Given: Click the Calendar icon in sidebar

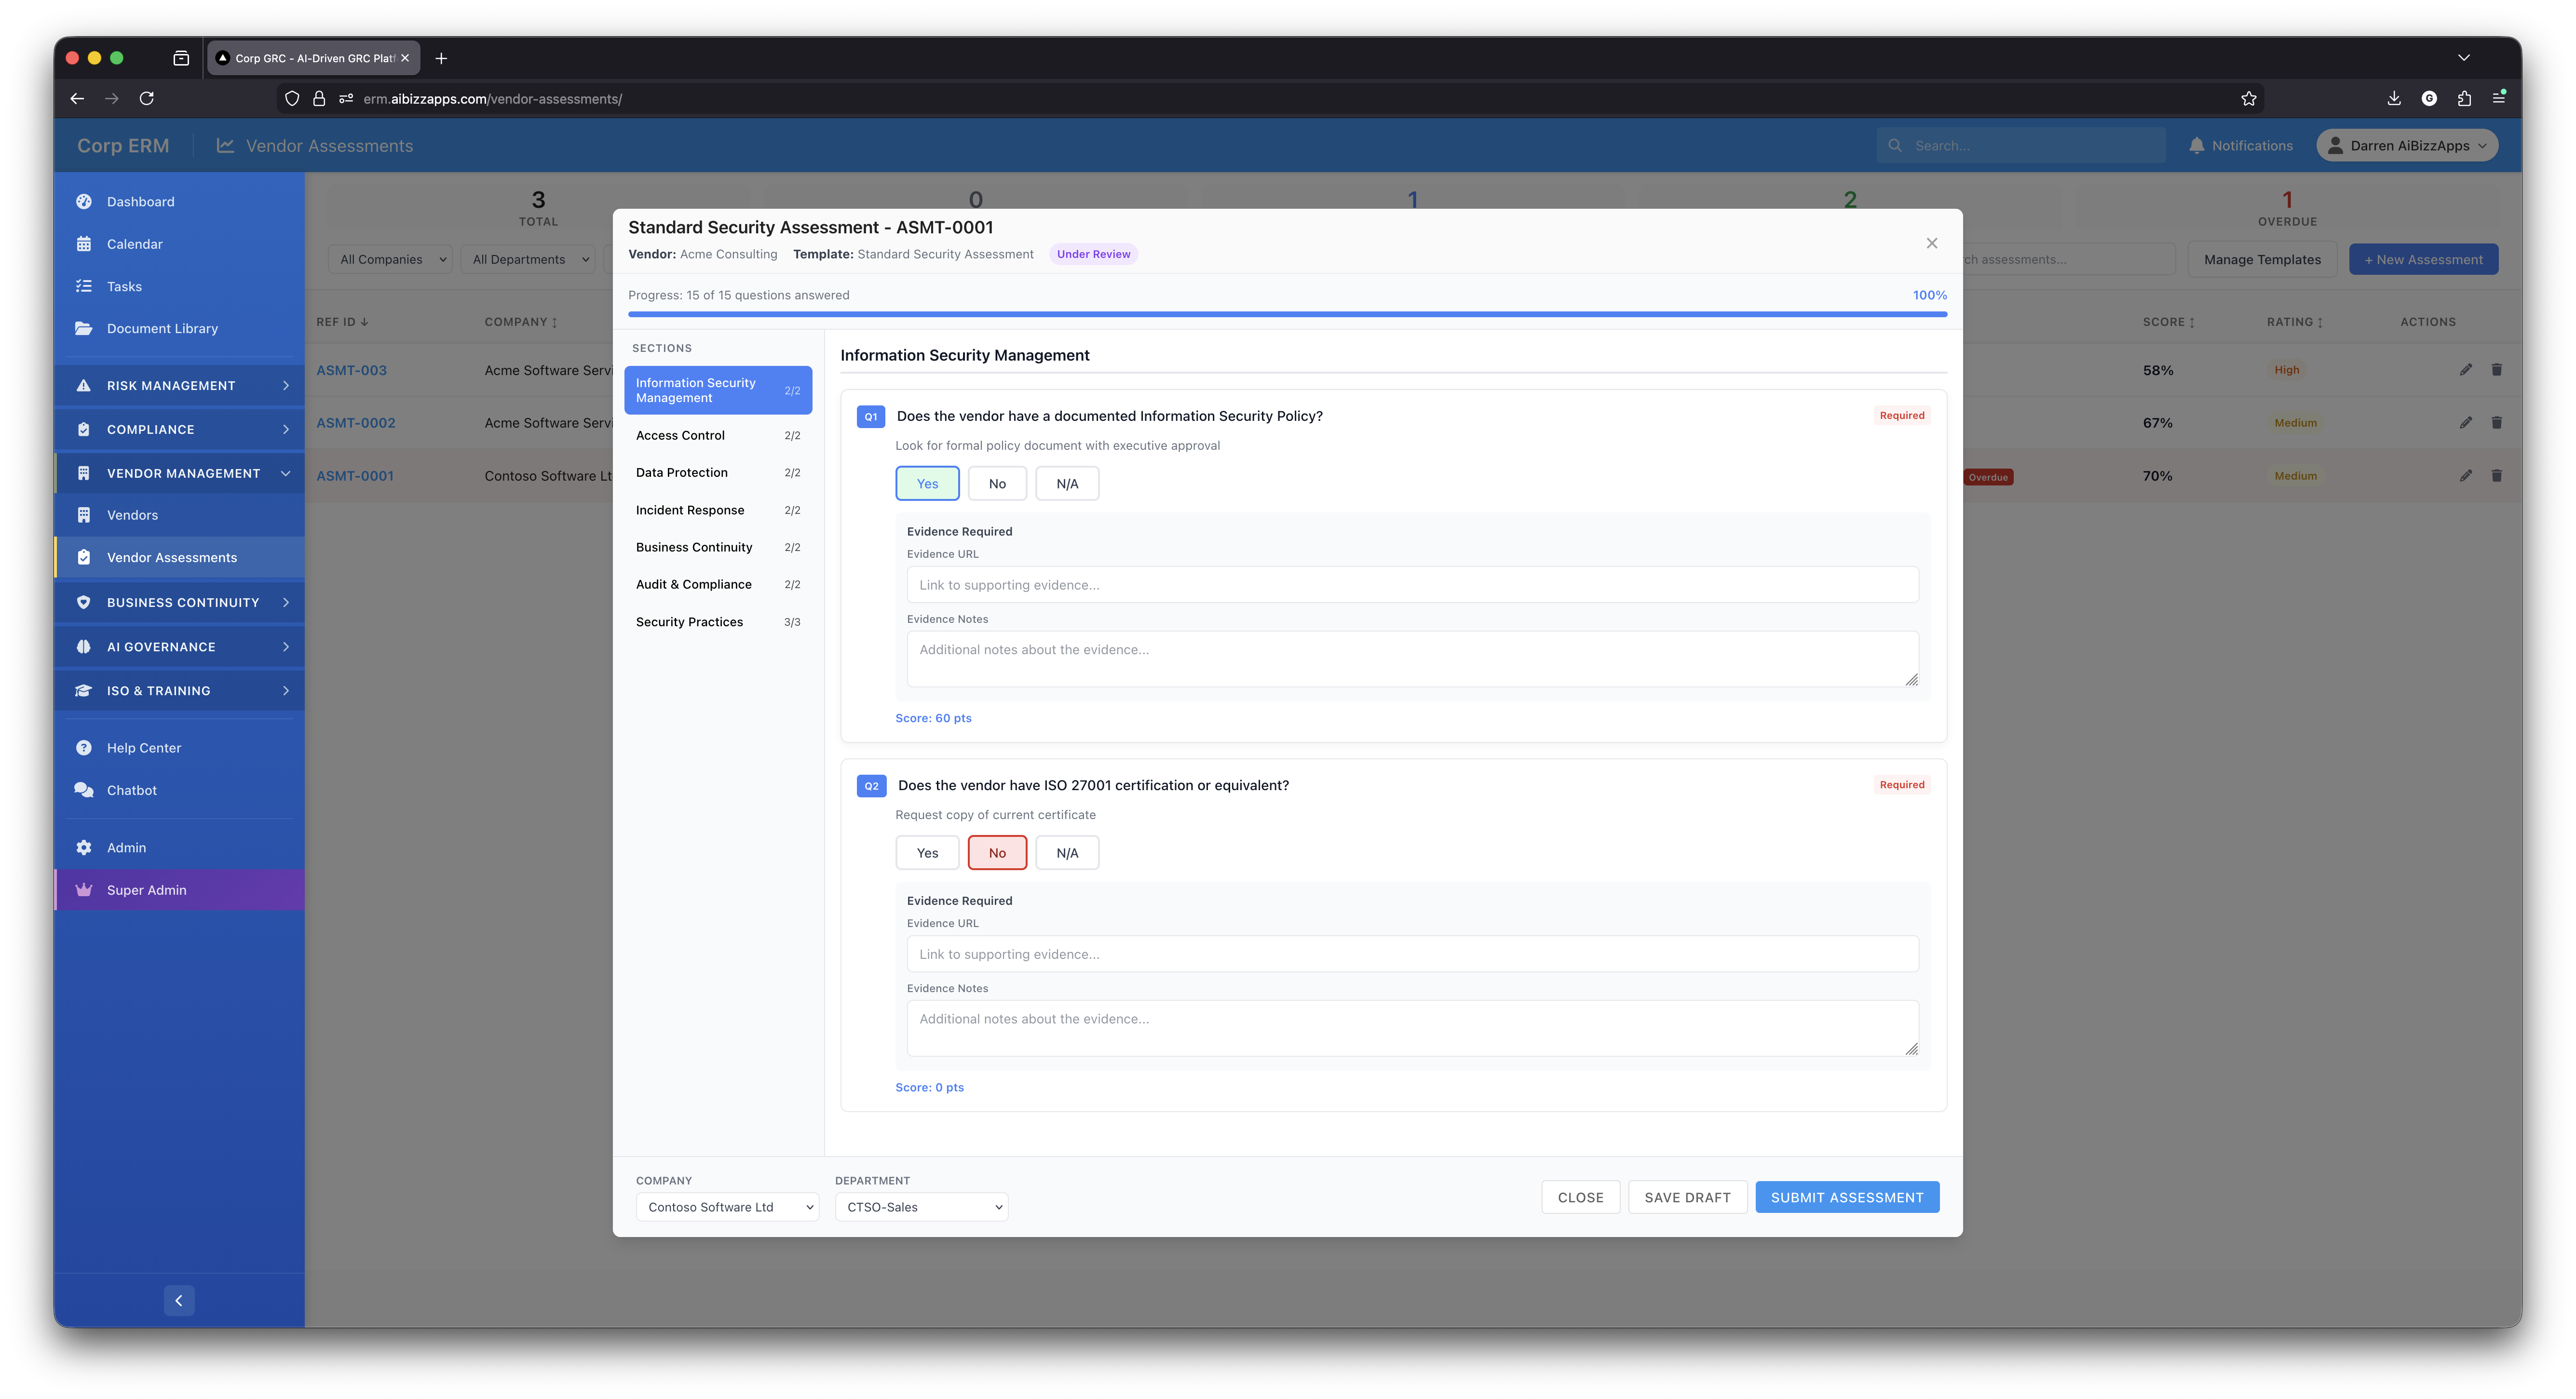Looking at the screenshot, I should [x=84, y=244].
